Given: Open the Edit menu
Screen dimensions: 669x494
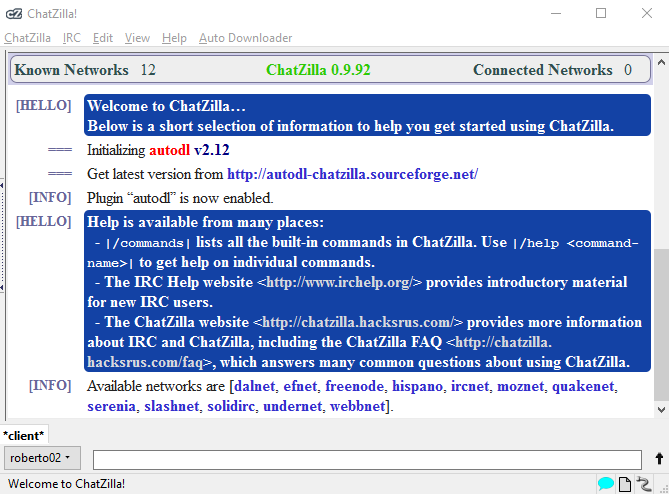Looking at the screenshot, I should pos(103,38).
